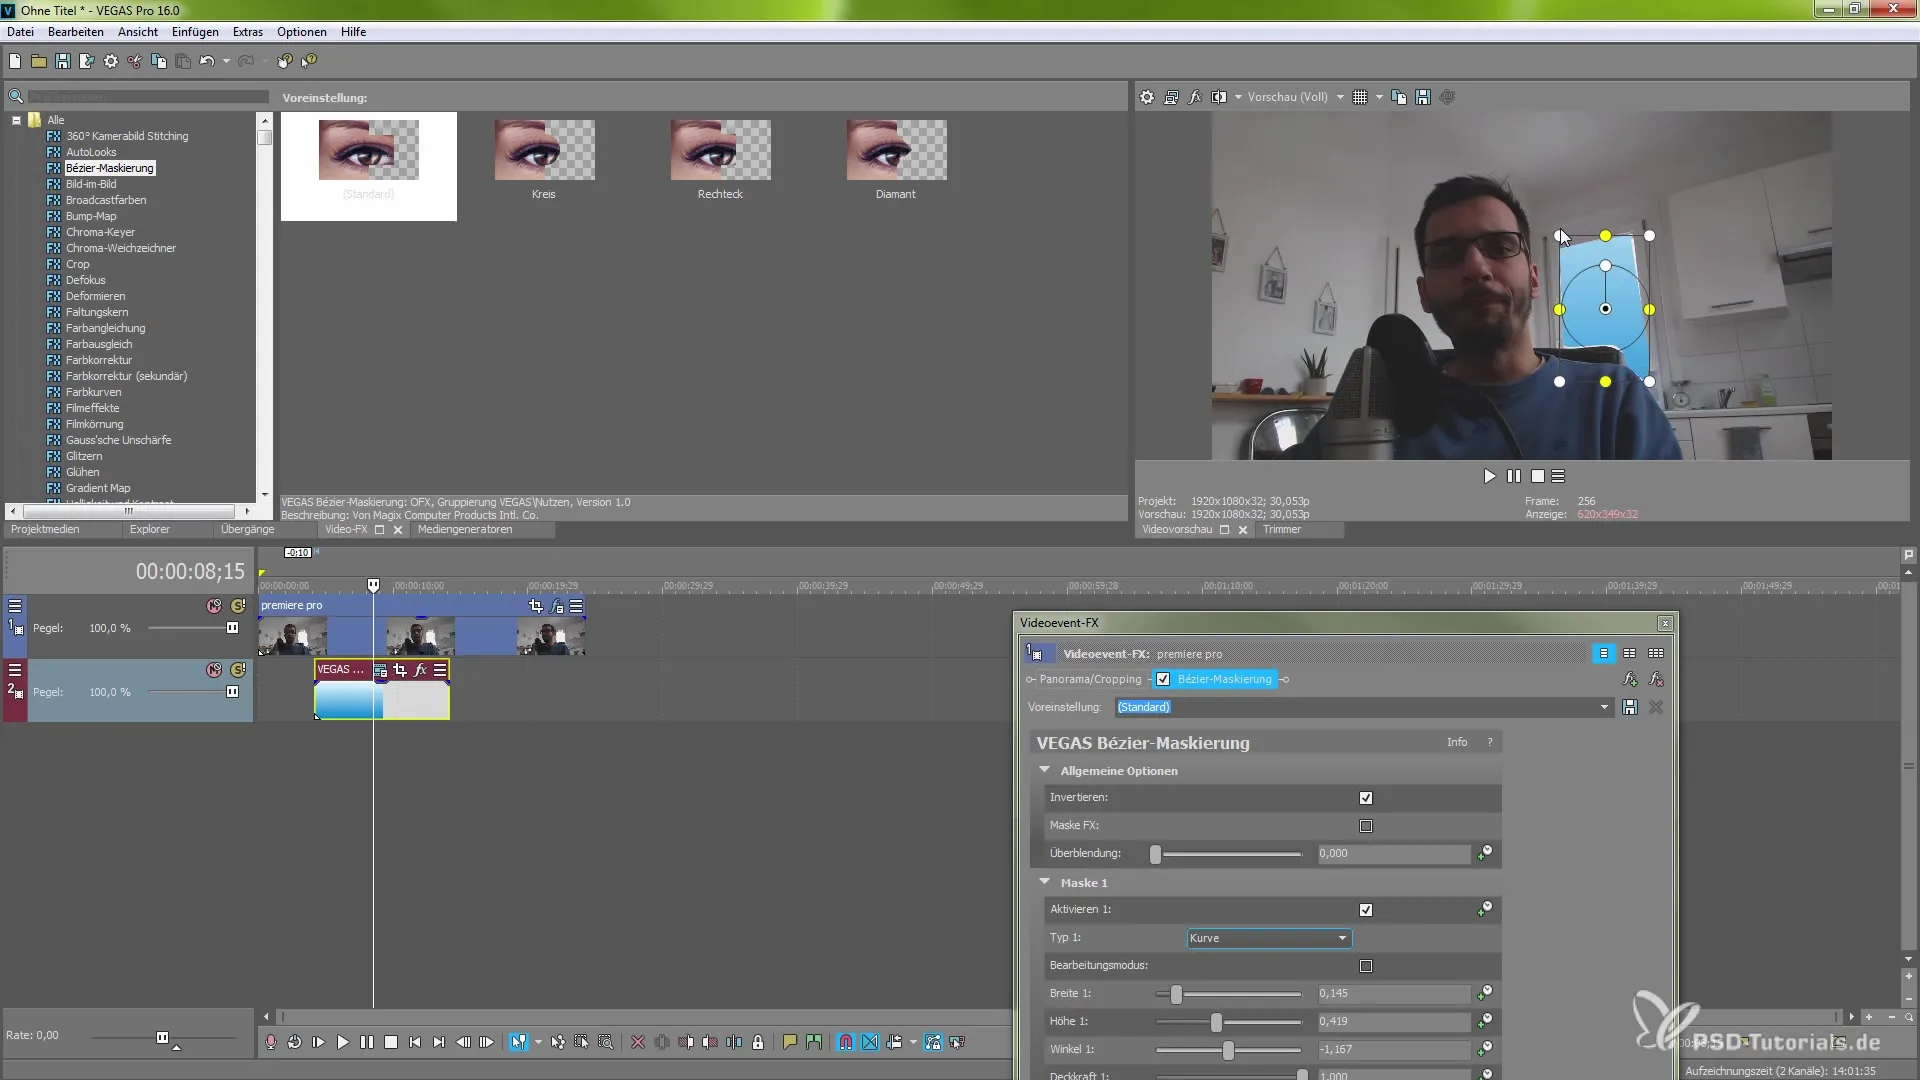Click the What's This help cursor icon

(x=309, y=61)
